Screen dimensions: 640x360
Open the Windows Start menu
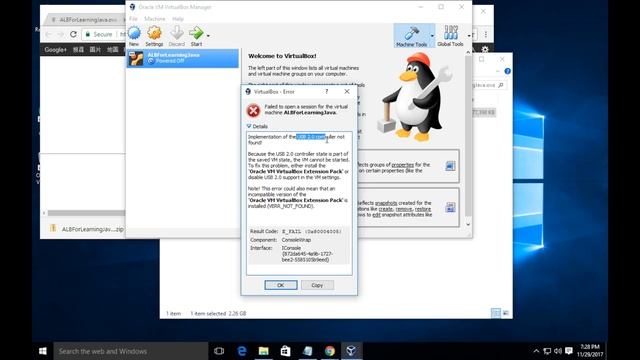tap(43, 351)
